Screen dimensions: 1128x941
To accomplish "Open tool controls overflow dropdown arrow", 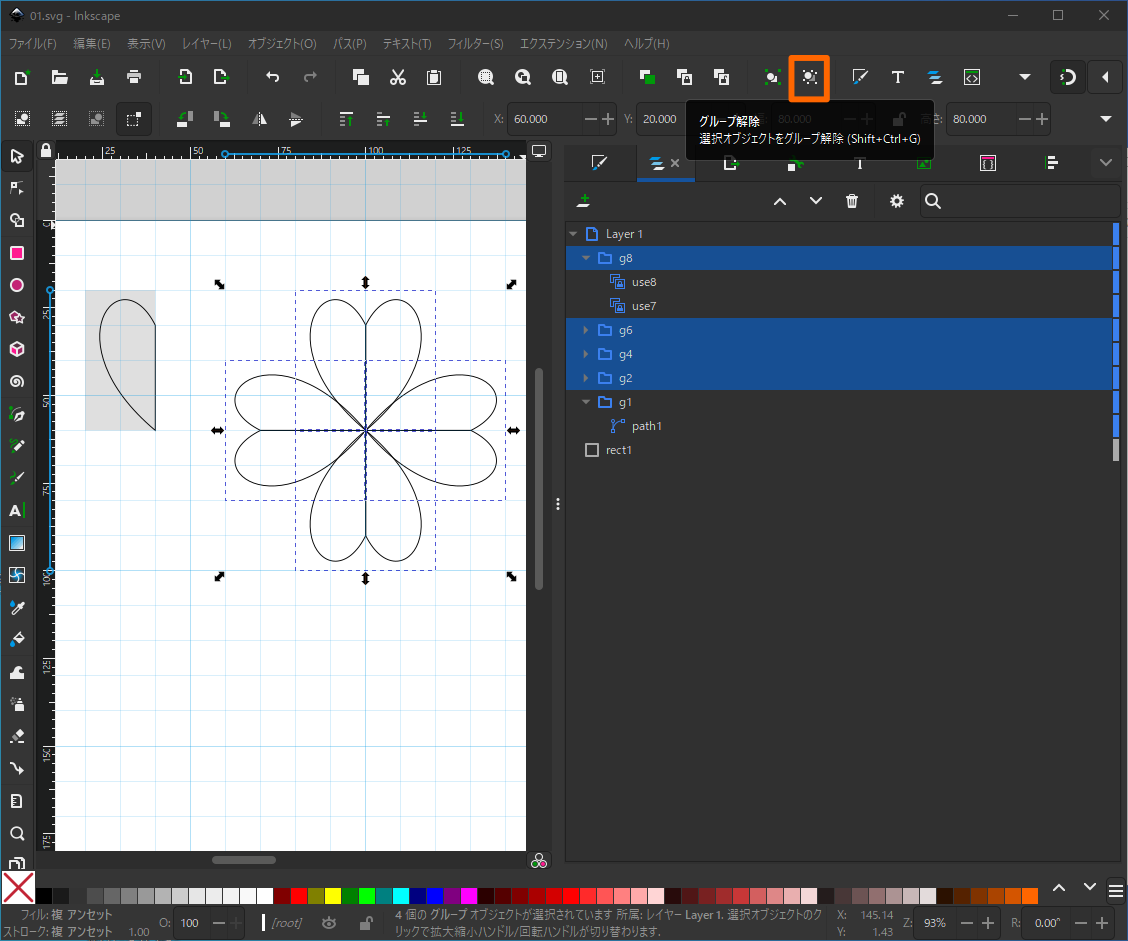I will 1106,119.
